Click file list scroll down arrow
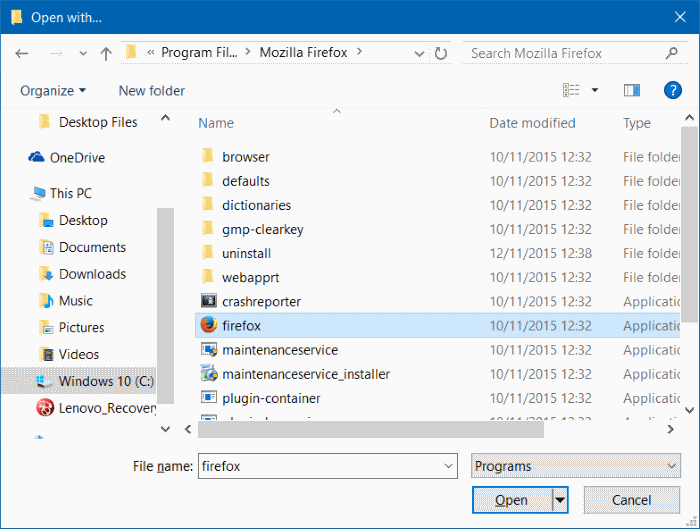The height and width of the screenshot is (529, 700). point(690,410)
